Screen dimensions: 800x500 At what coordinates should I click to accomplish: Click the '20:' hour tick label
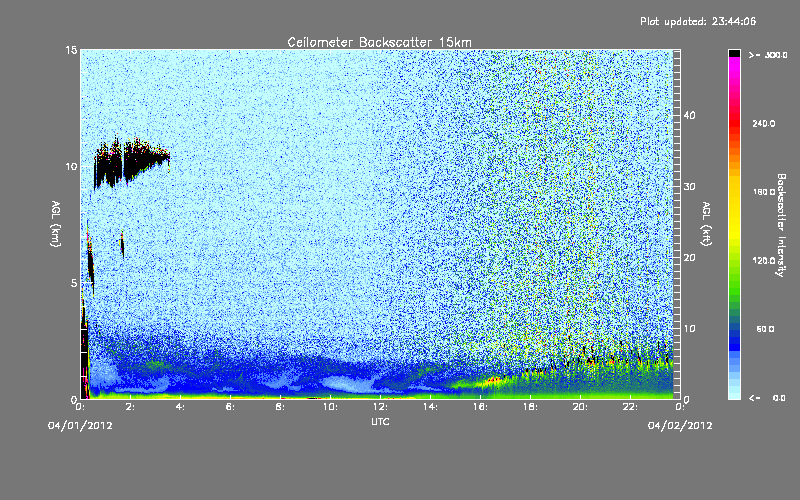(x=580, y=407)
